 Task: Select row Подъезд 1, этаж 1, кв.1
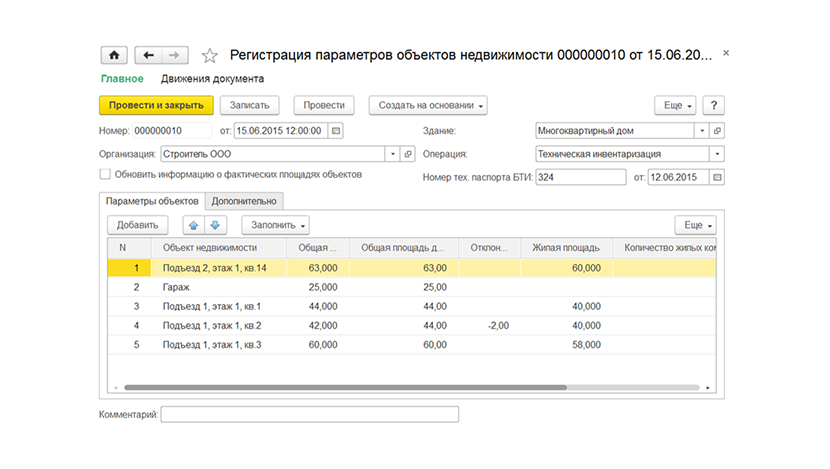[412, 306]
